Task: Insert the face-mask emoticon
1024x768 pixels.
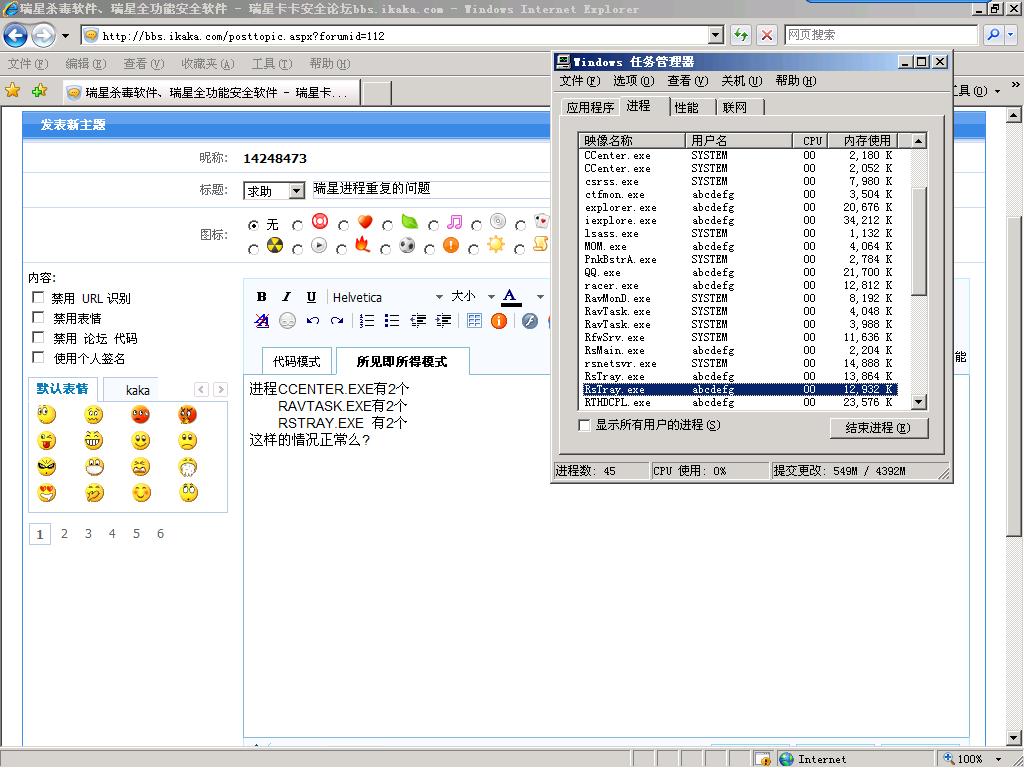Action: click(95, 466)
